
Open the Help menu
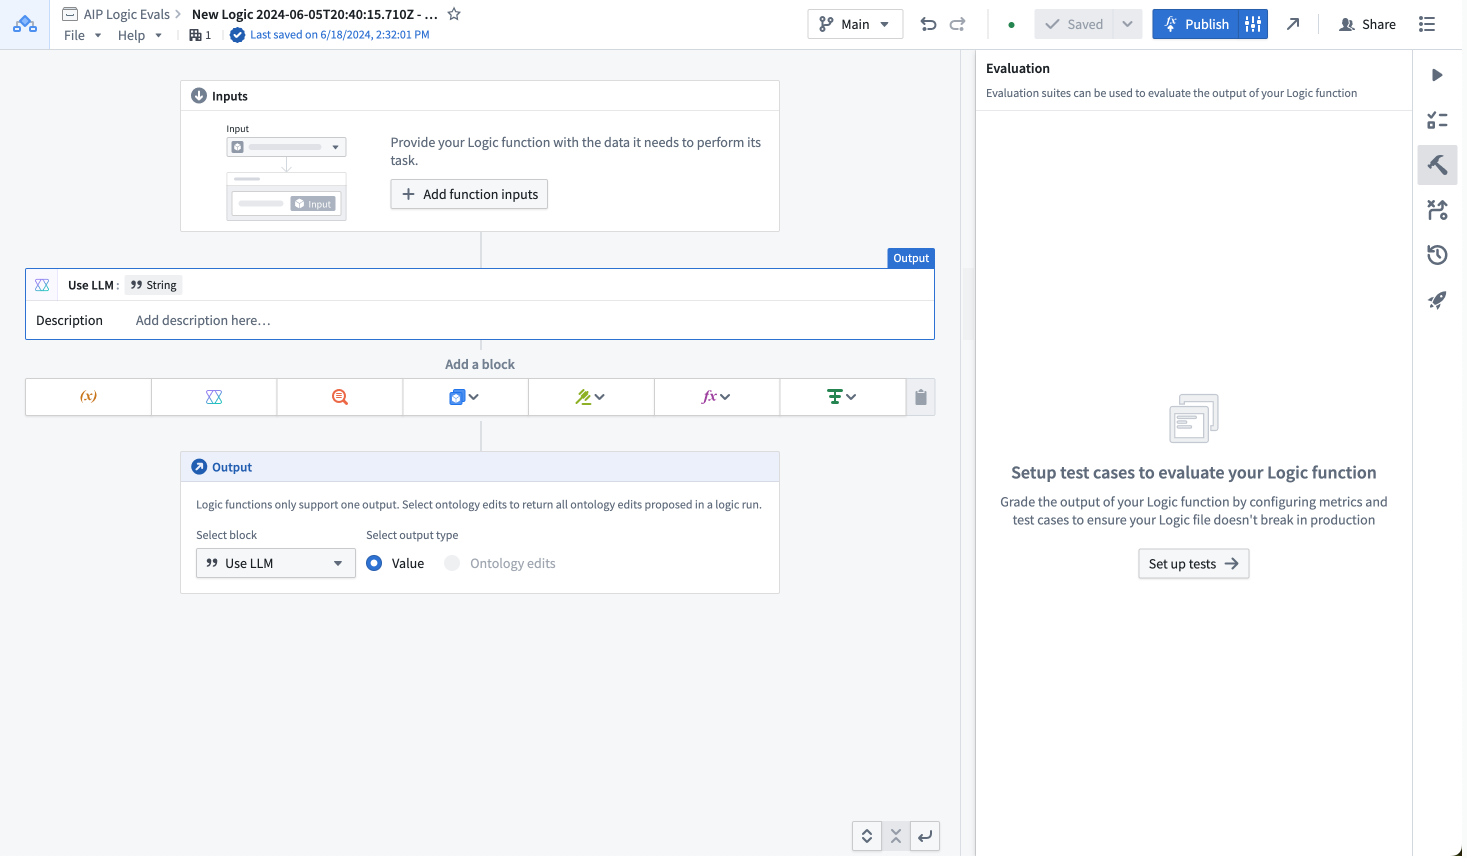[139, 35]
